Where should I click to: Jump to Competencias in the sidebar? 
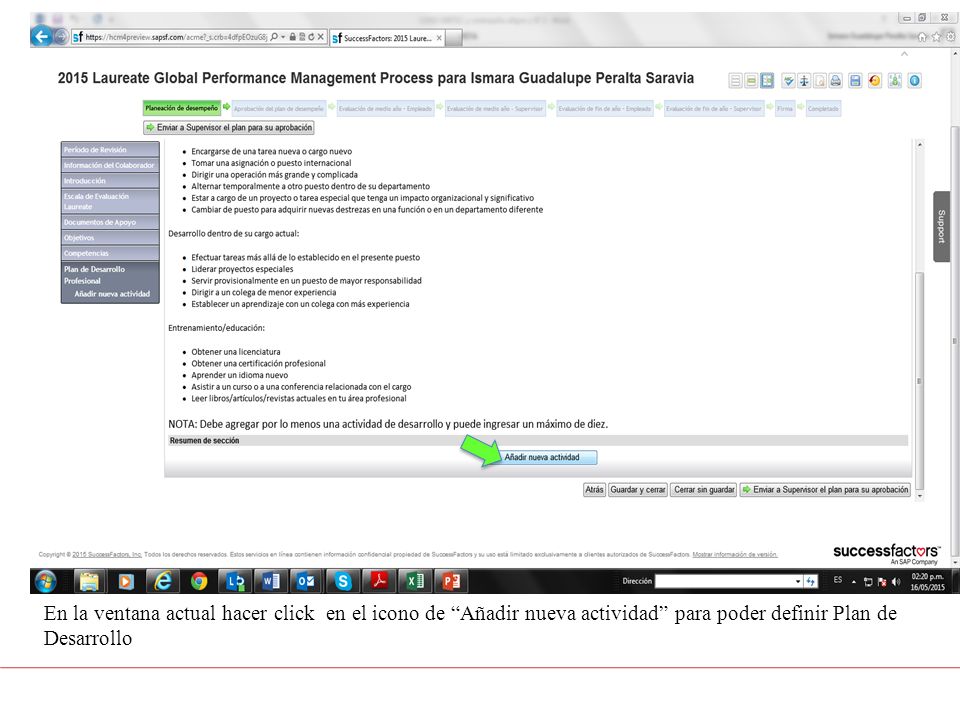(x=110, y=253)
